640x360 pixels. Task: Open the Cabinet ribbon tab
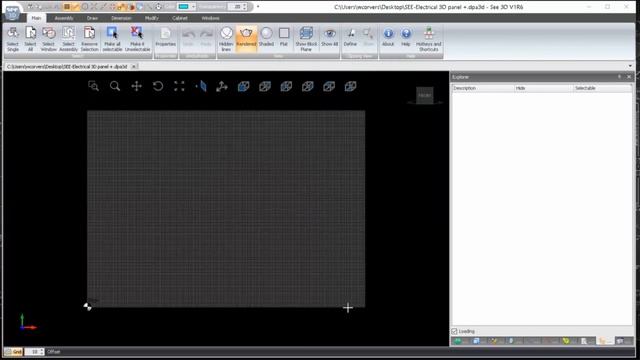180,18
